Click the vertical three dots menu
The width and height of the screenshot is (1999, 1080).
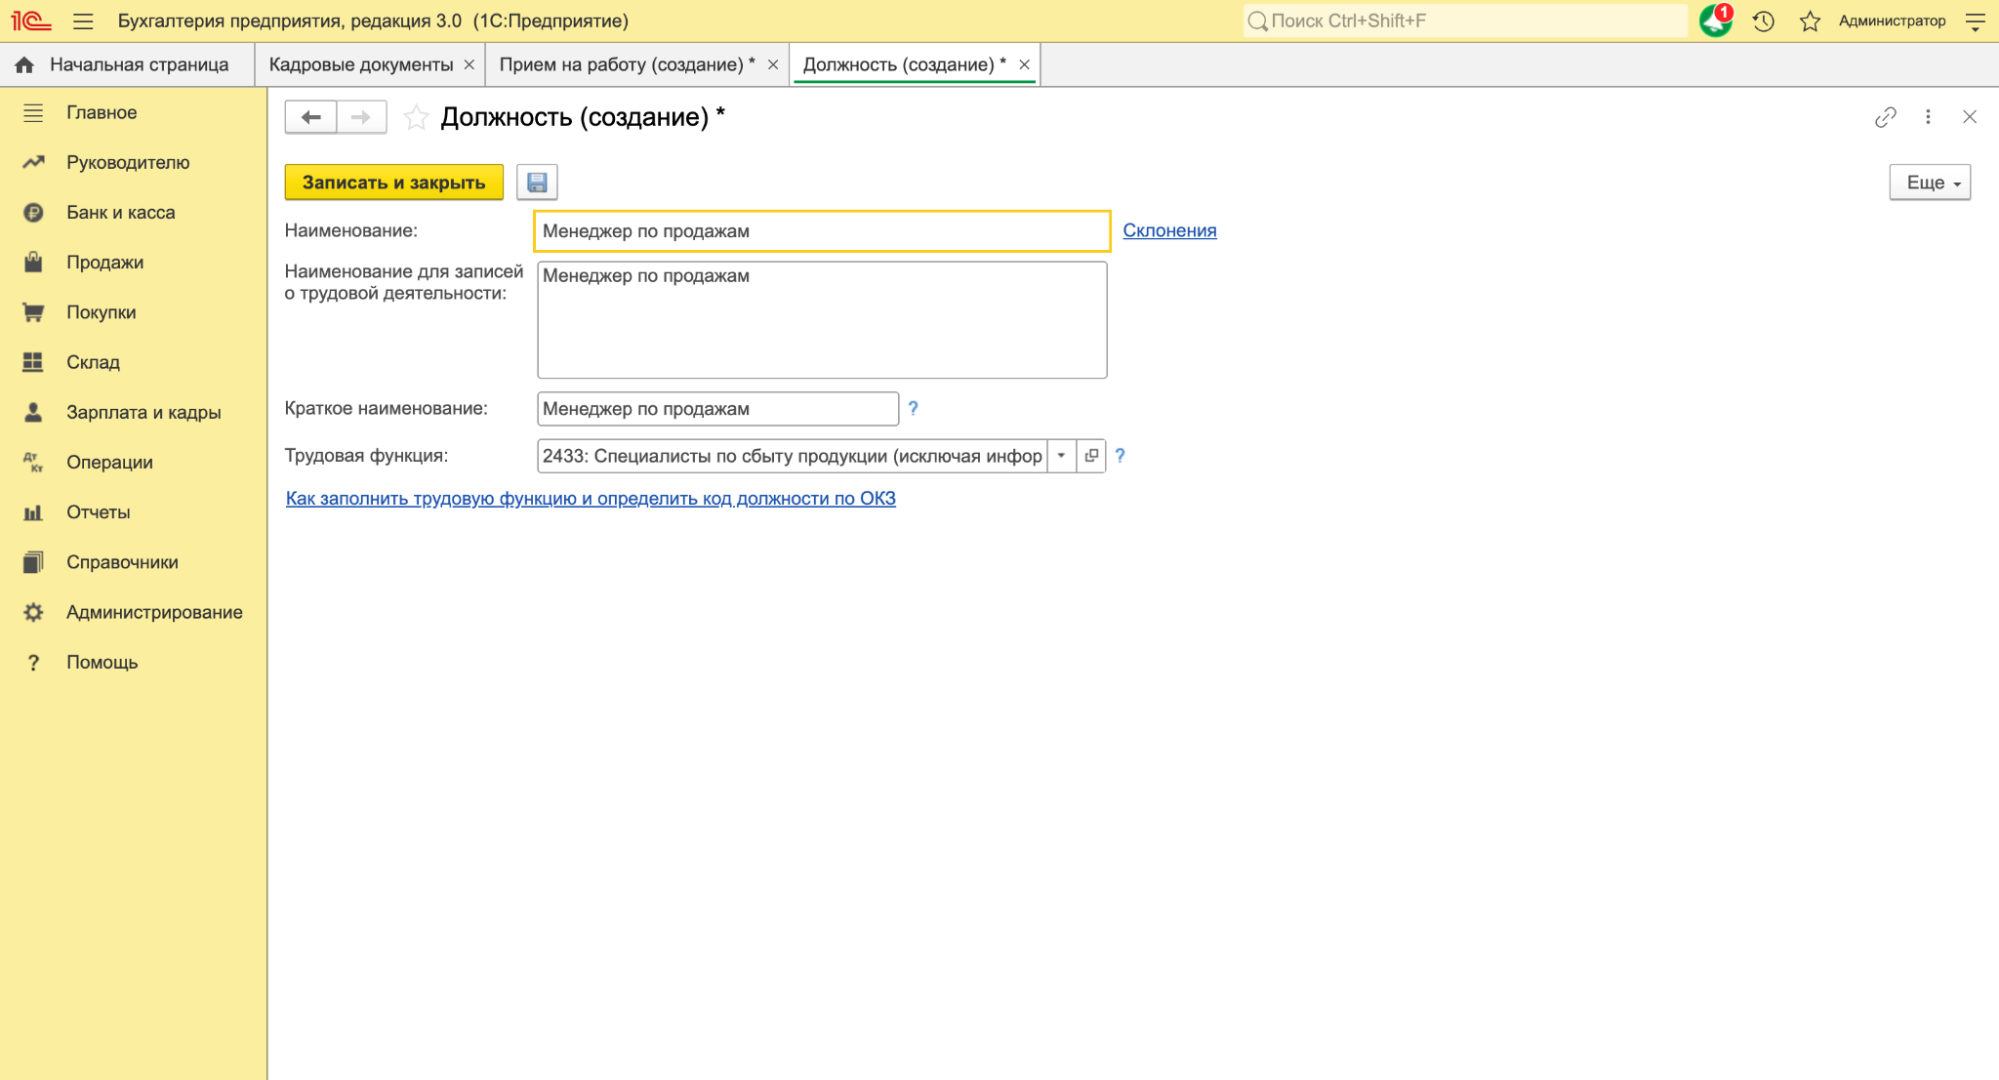point(1928,117)
